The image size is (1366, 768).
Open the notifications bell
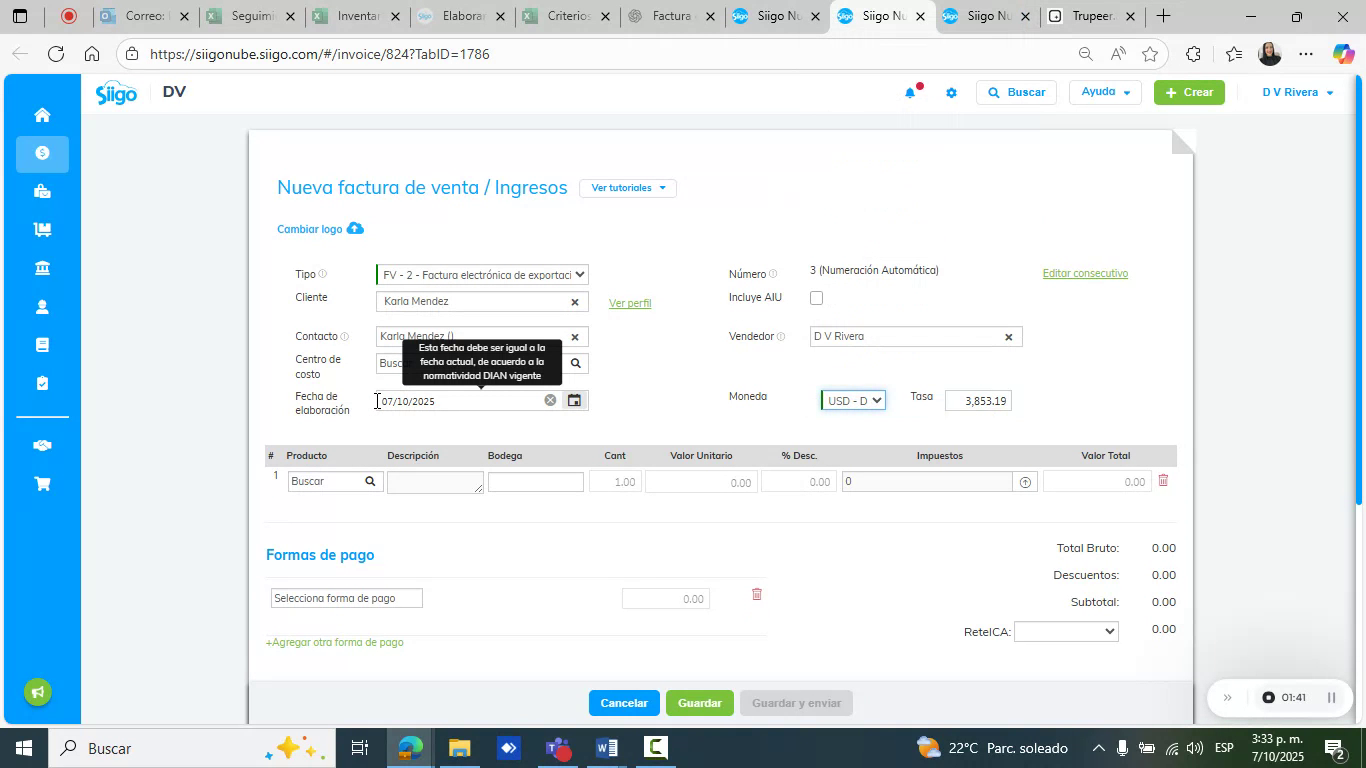coord(910,92)
